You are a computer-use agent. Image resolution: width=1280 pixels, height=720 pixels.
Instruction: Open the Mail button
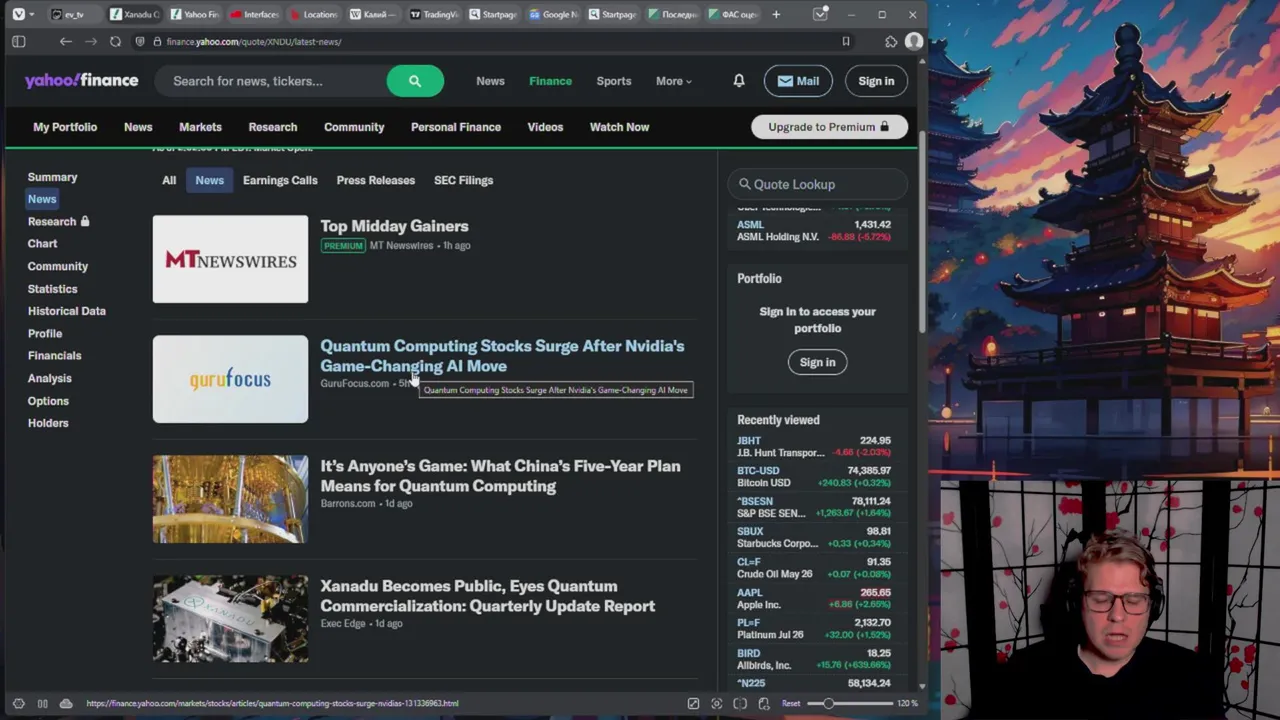[798, 81]
